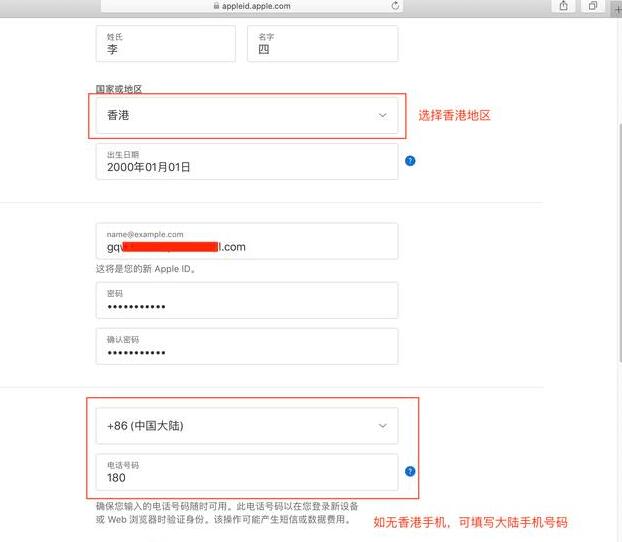Show the tab overview in Safari
The height and width of the screenshot is (542, 622).
[x=593, y=6]
